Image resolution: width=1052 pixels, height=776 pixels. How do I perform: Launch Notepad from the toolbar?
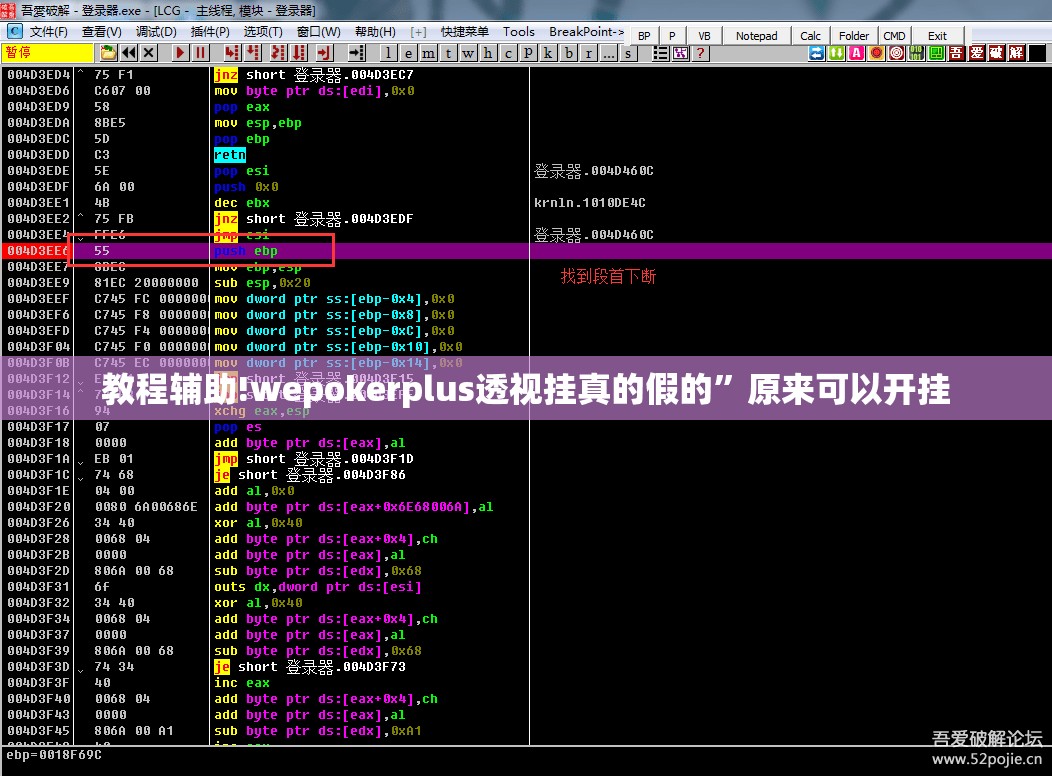tap(757, 36)
